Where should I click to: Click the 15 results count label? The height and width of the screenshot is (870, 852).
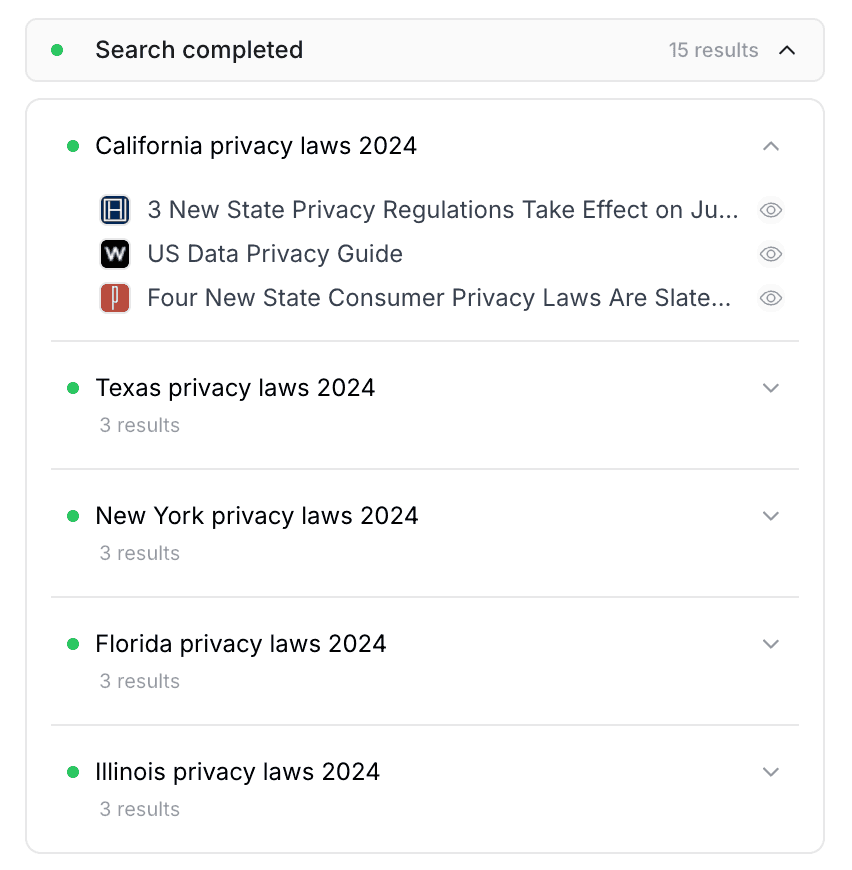point(713,50)
